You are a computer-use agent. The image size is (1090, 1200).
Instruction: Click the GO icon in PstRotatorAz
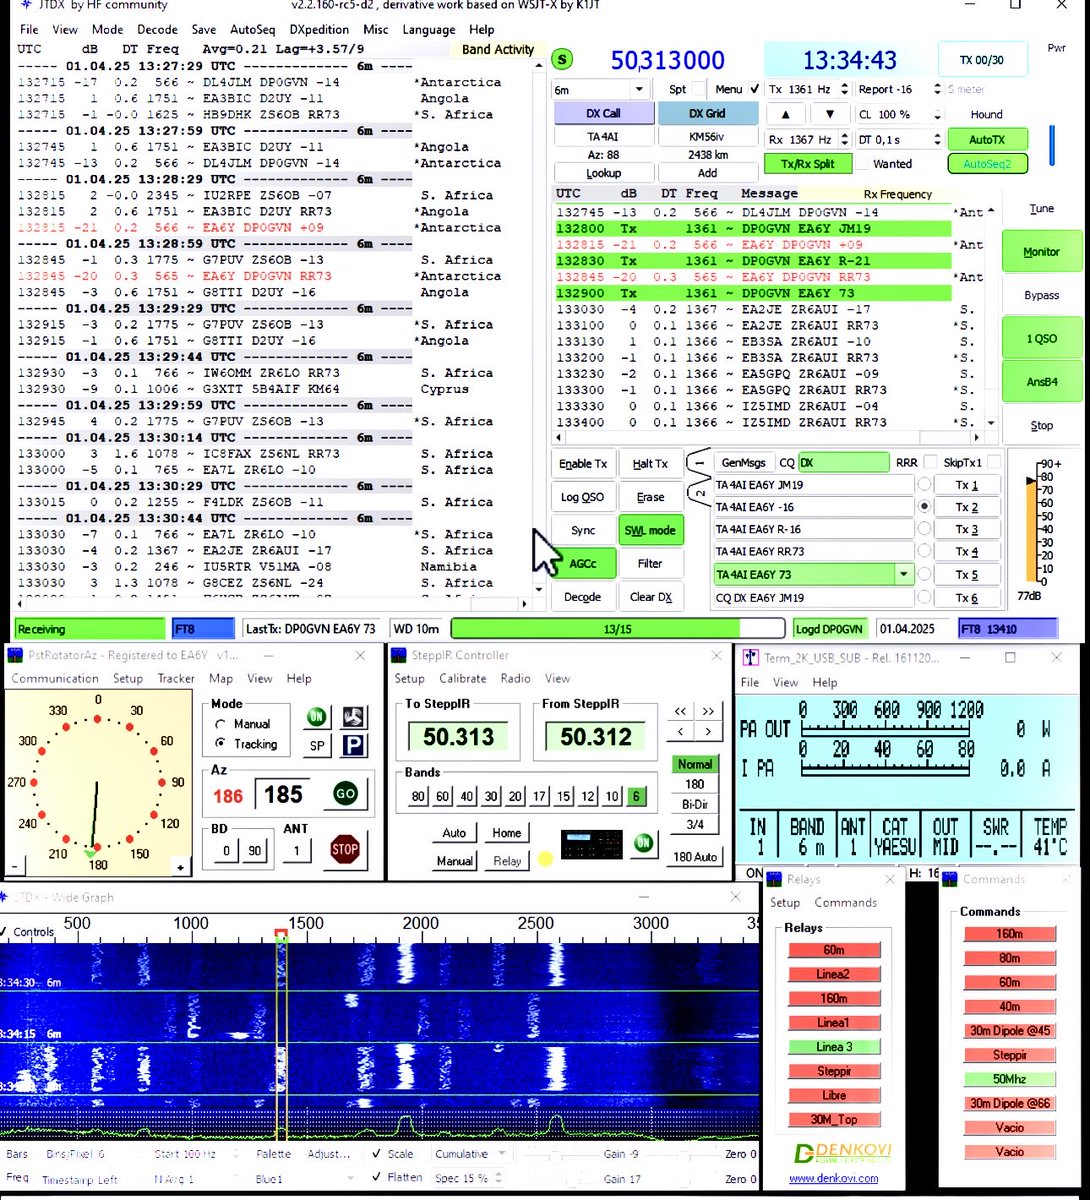click(344, 793)
